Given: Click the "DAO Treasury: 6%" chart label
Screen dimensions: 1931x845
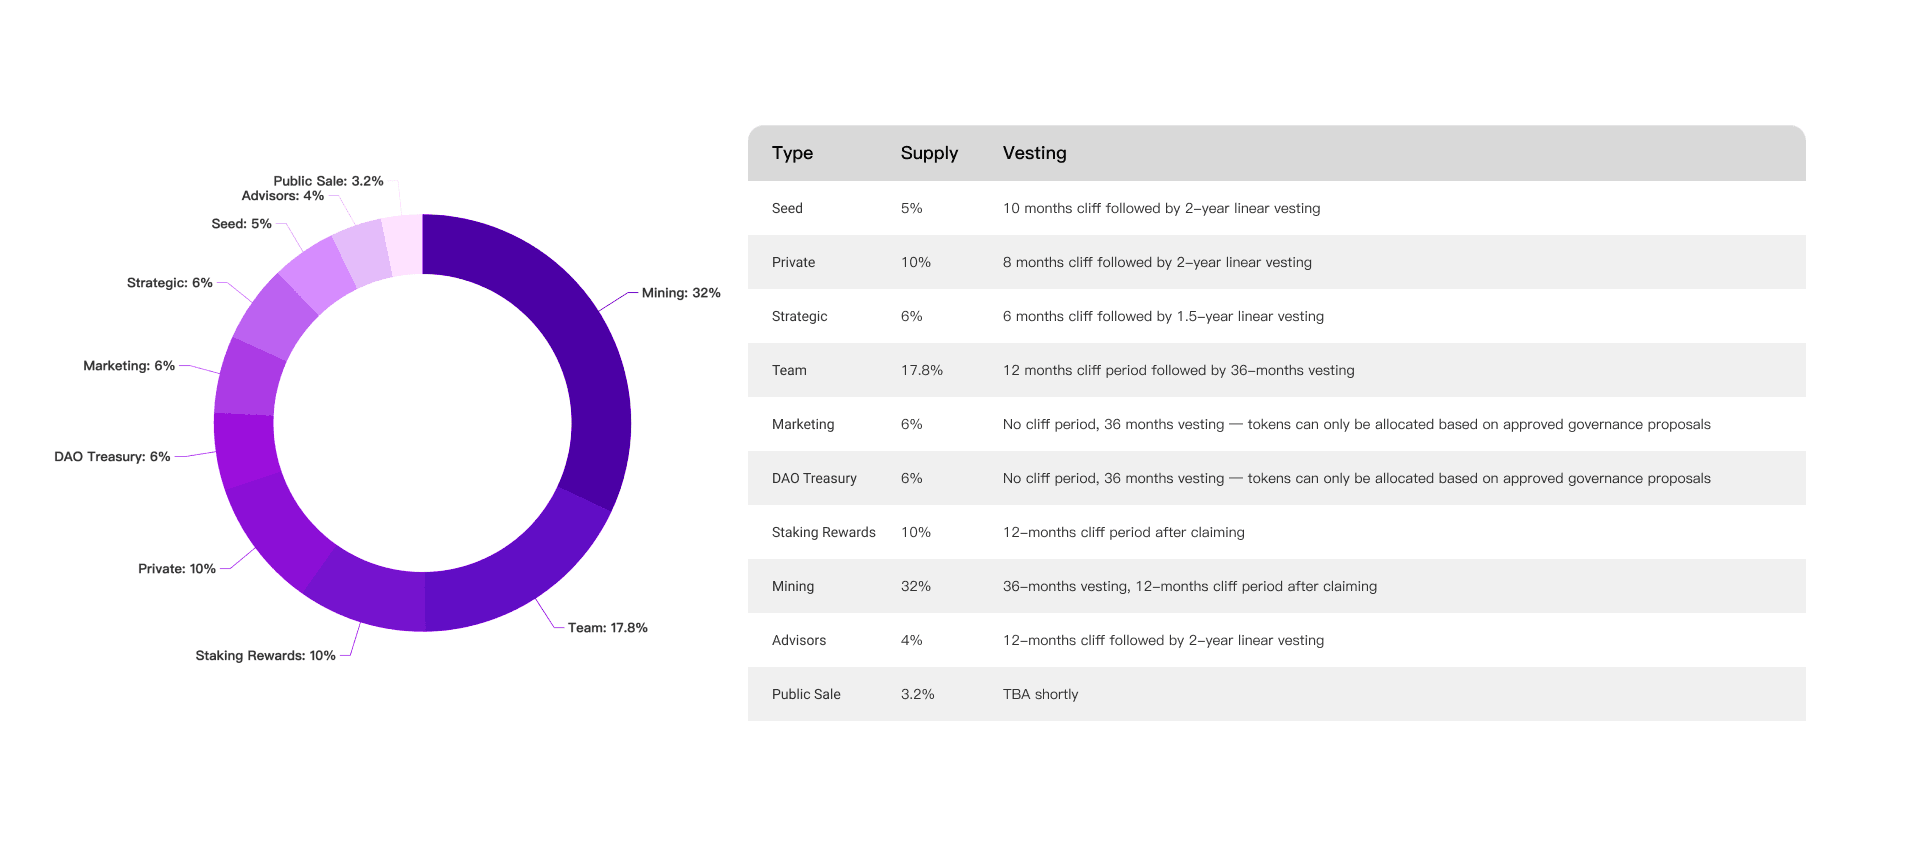Looking at the screenshot, I should point(112,457).
